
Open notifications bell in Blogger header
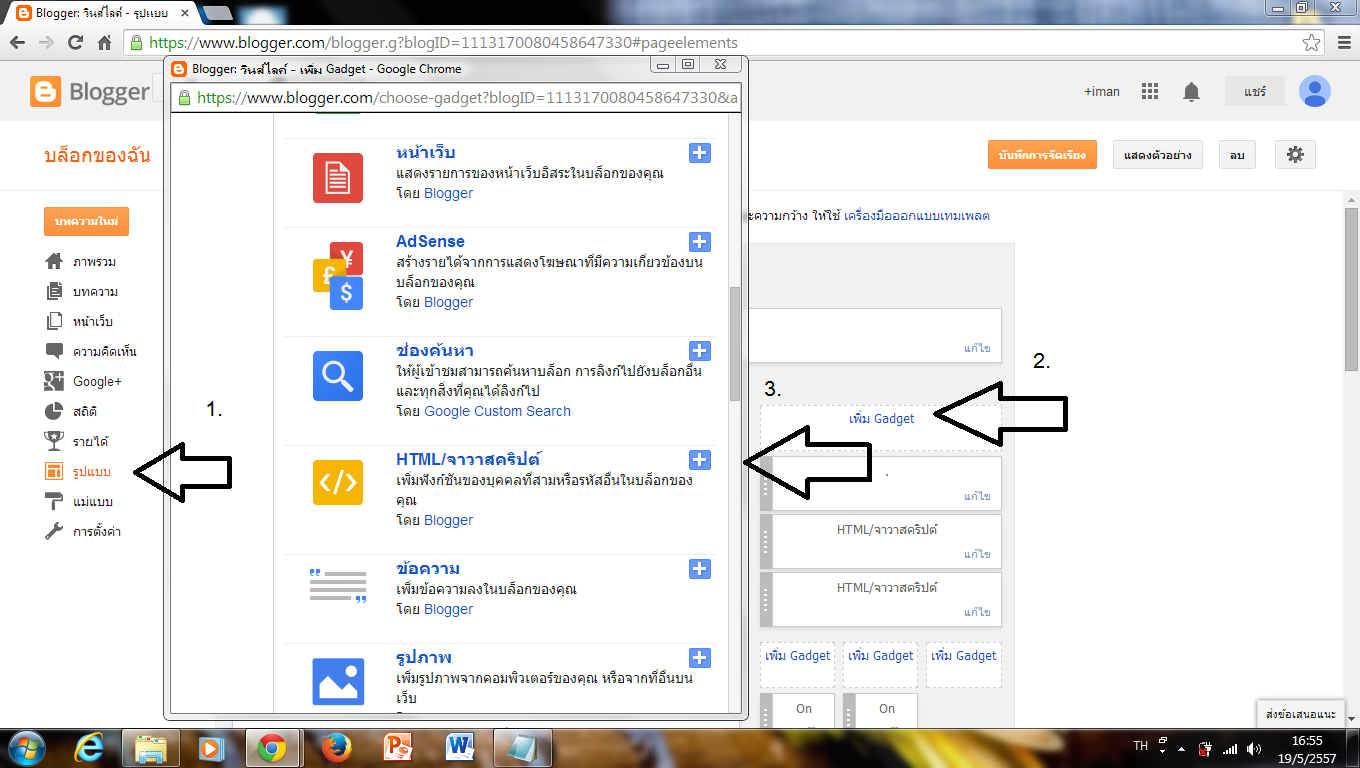pos(1191,92)
